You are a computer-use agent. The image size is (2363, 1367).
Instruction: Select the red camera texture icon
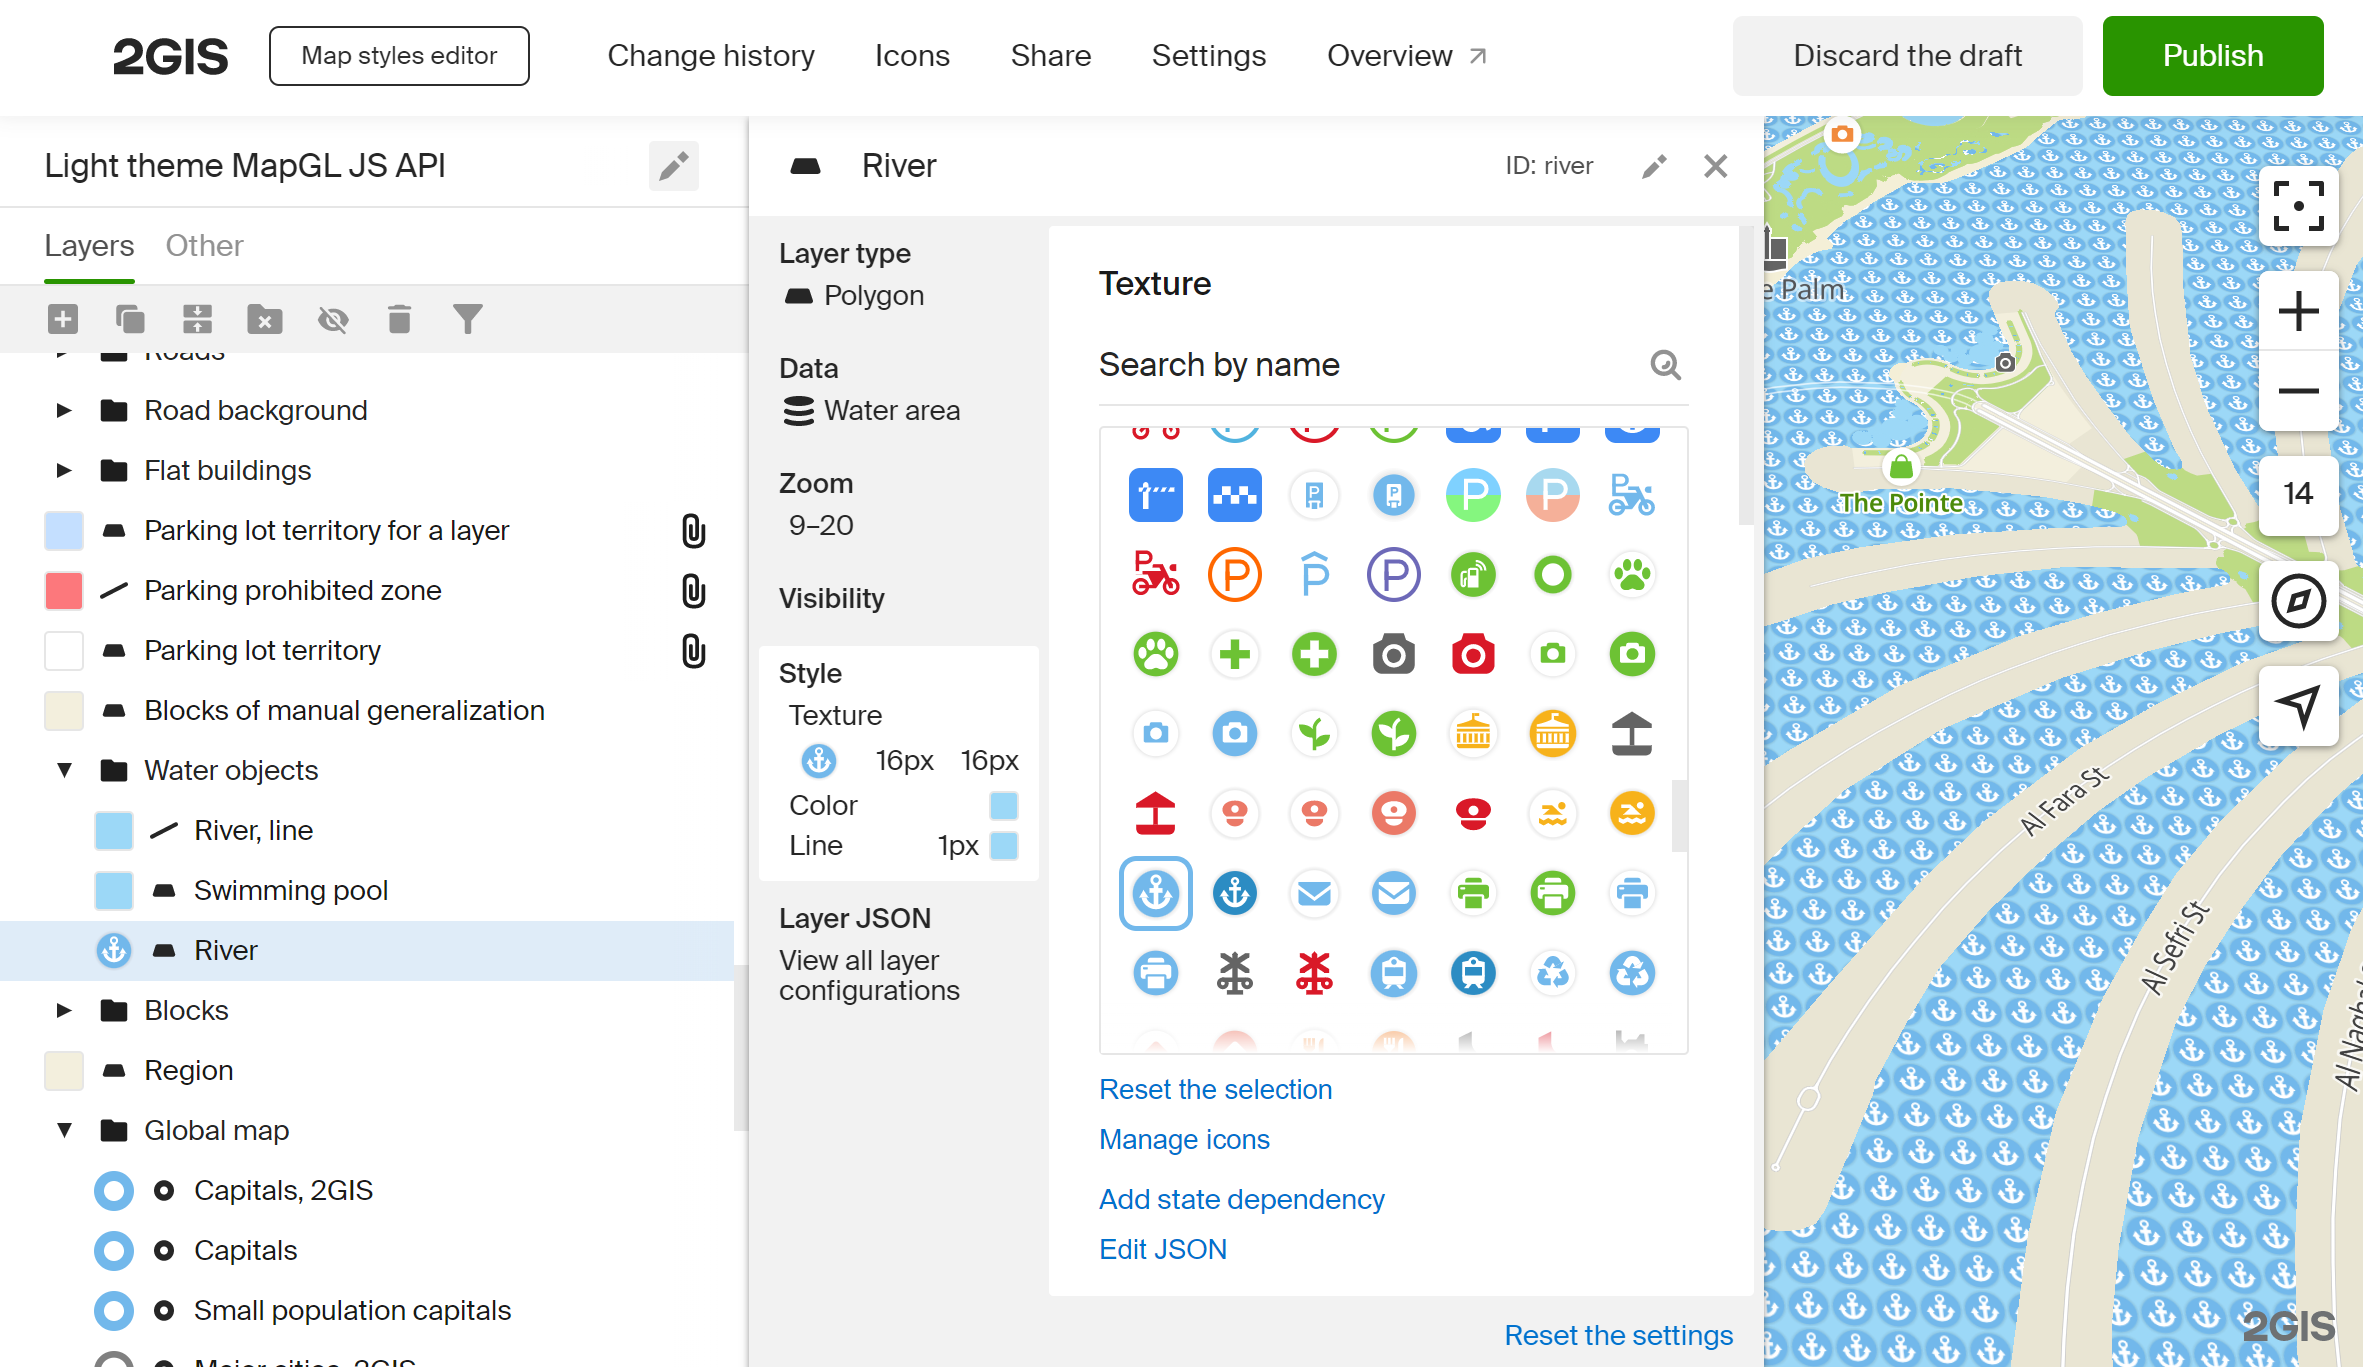click(x=1472, y=655)
